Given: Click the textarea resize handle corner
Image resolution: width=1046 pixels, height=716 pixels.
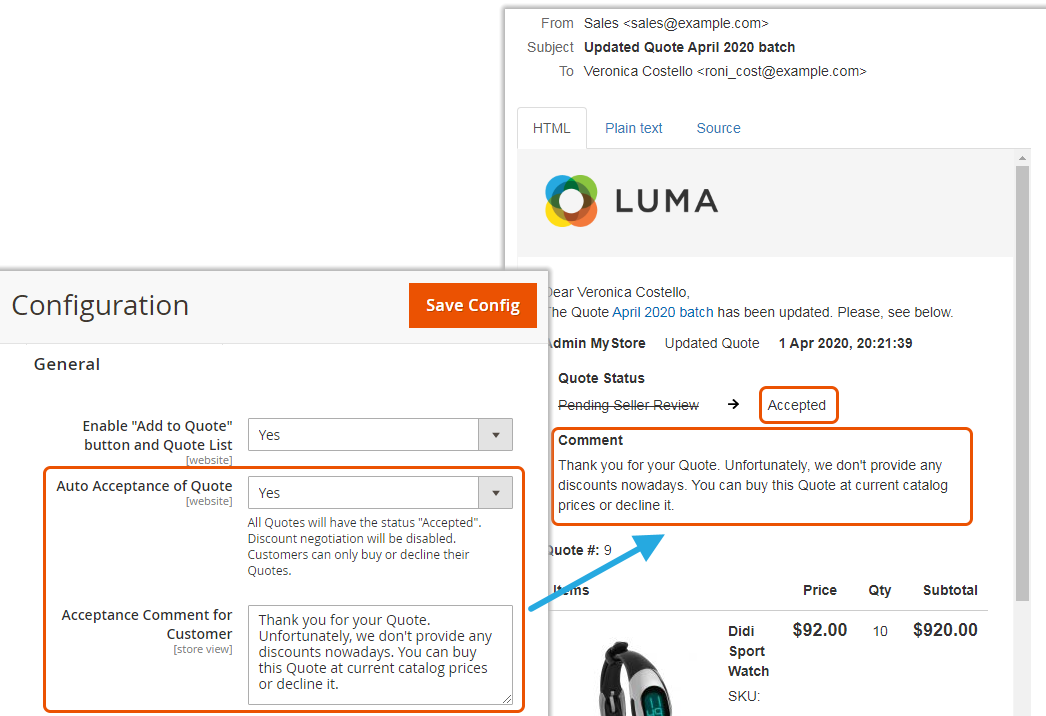Looking at the screenshot, I should click(x=507, y=699).
